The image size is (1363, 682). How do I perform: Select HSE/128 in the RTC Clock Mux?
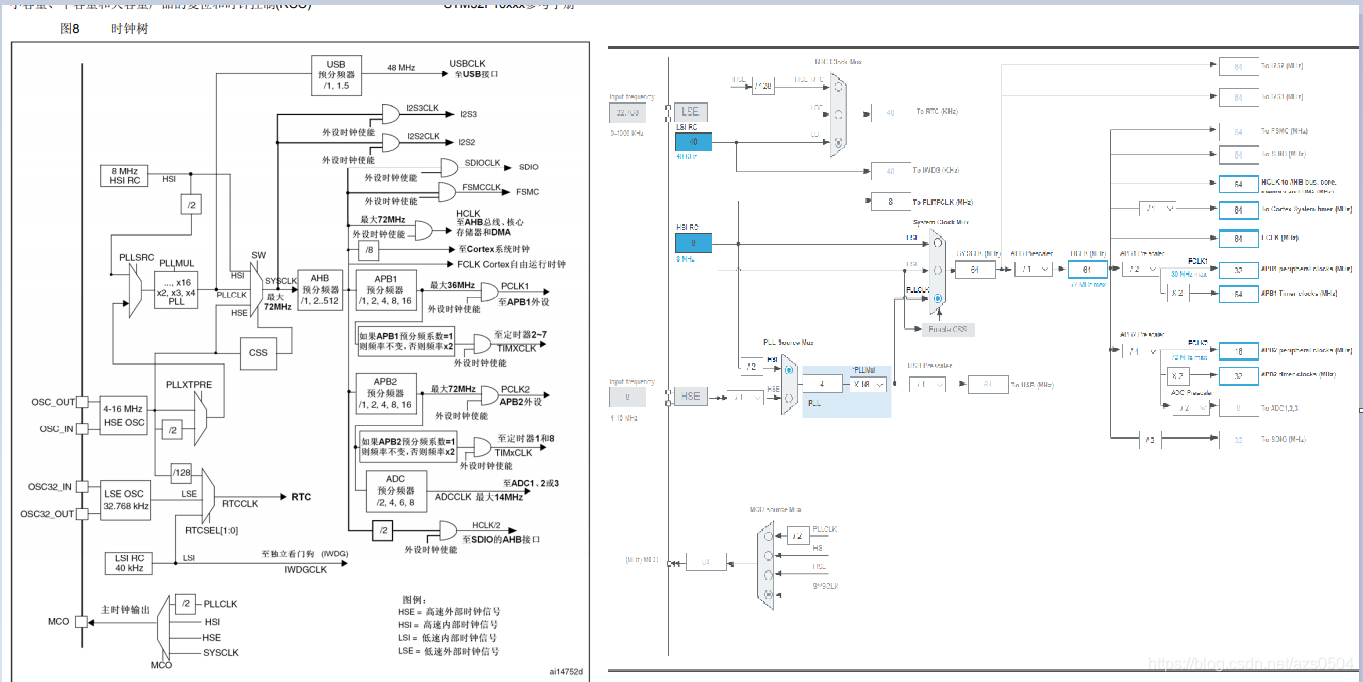[x=839, y=86]
